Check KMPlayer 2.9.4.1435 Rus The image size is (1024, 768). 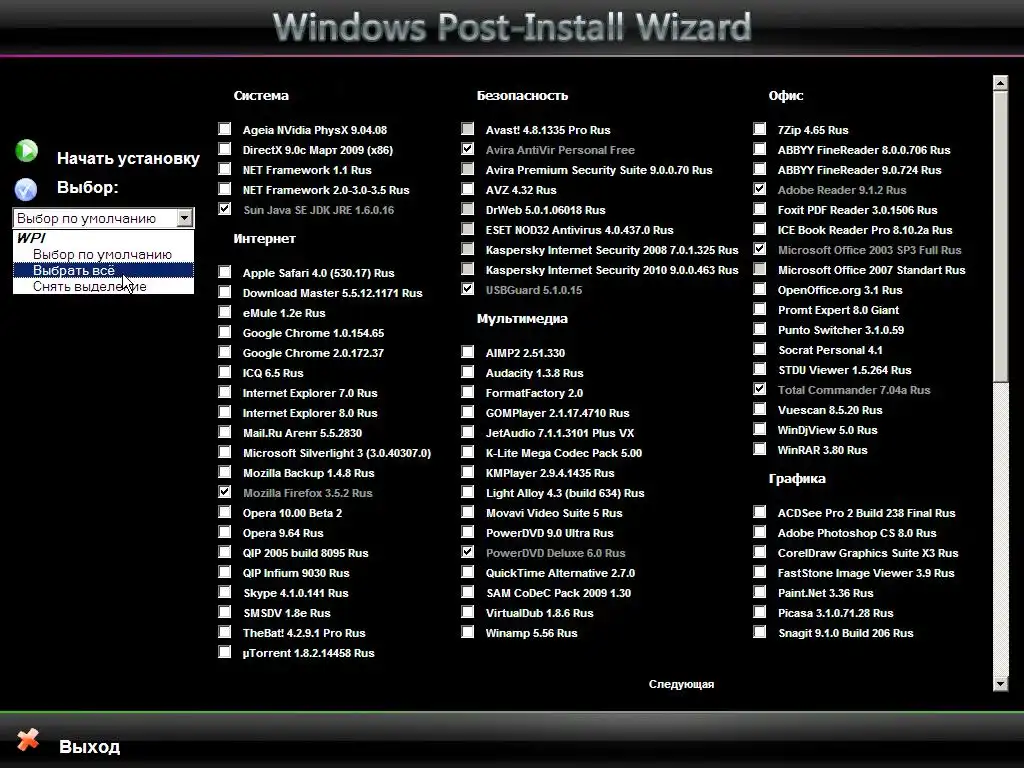(x=468, y=472)
